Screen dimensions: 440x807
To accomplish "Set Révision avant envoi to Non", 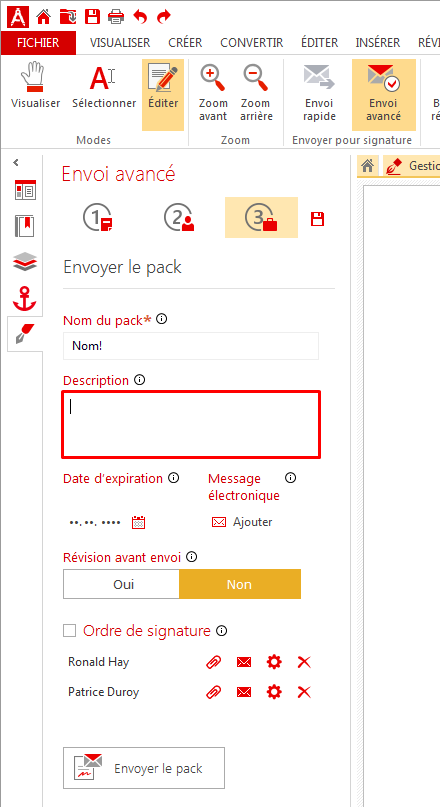I will pos(239,584).
